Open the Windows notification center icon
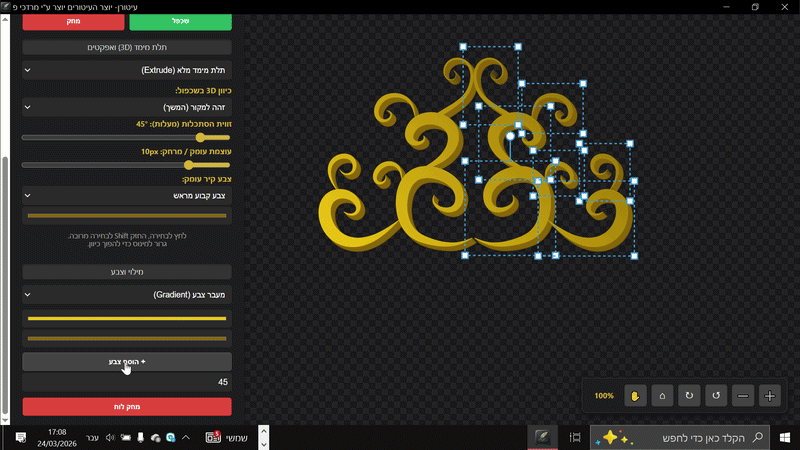This screenshot has height=450, width=800. (x=20, y=438)
